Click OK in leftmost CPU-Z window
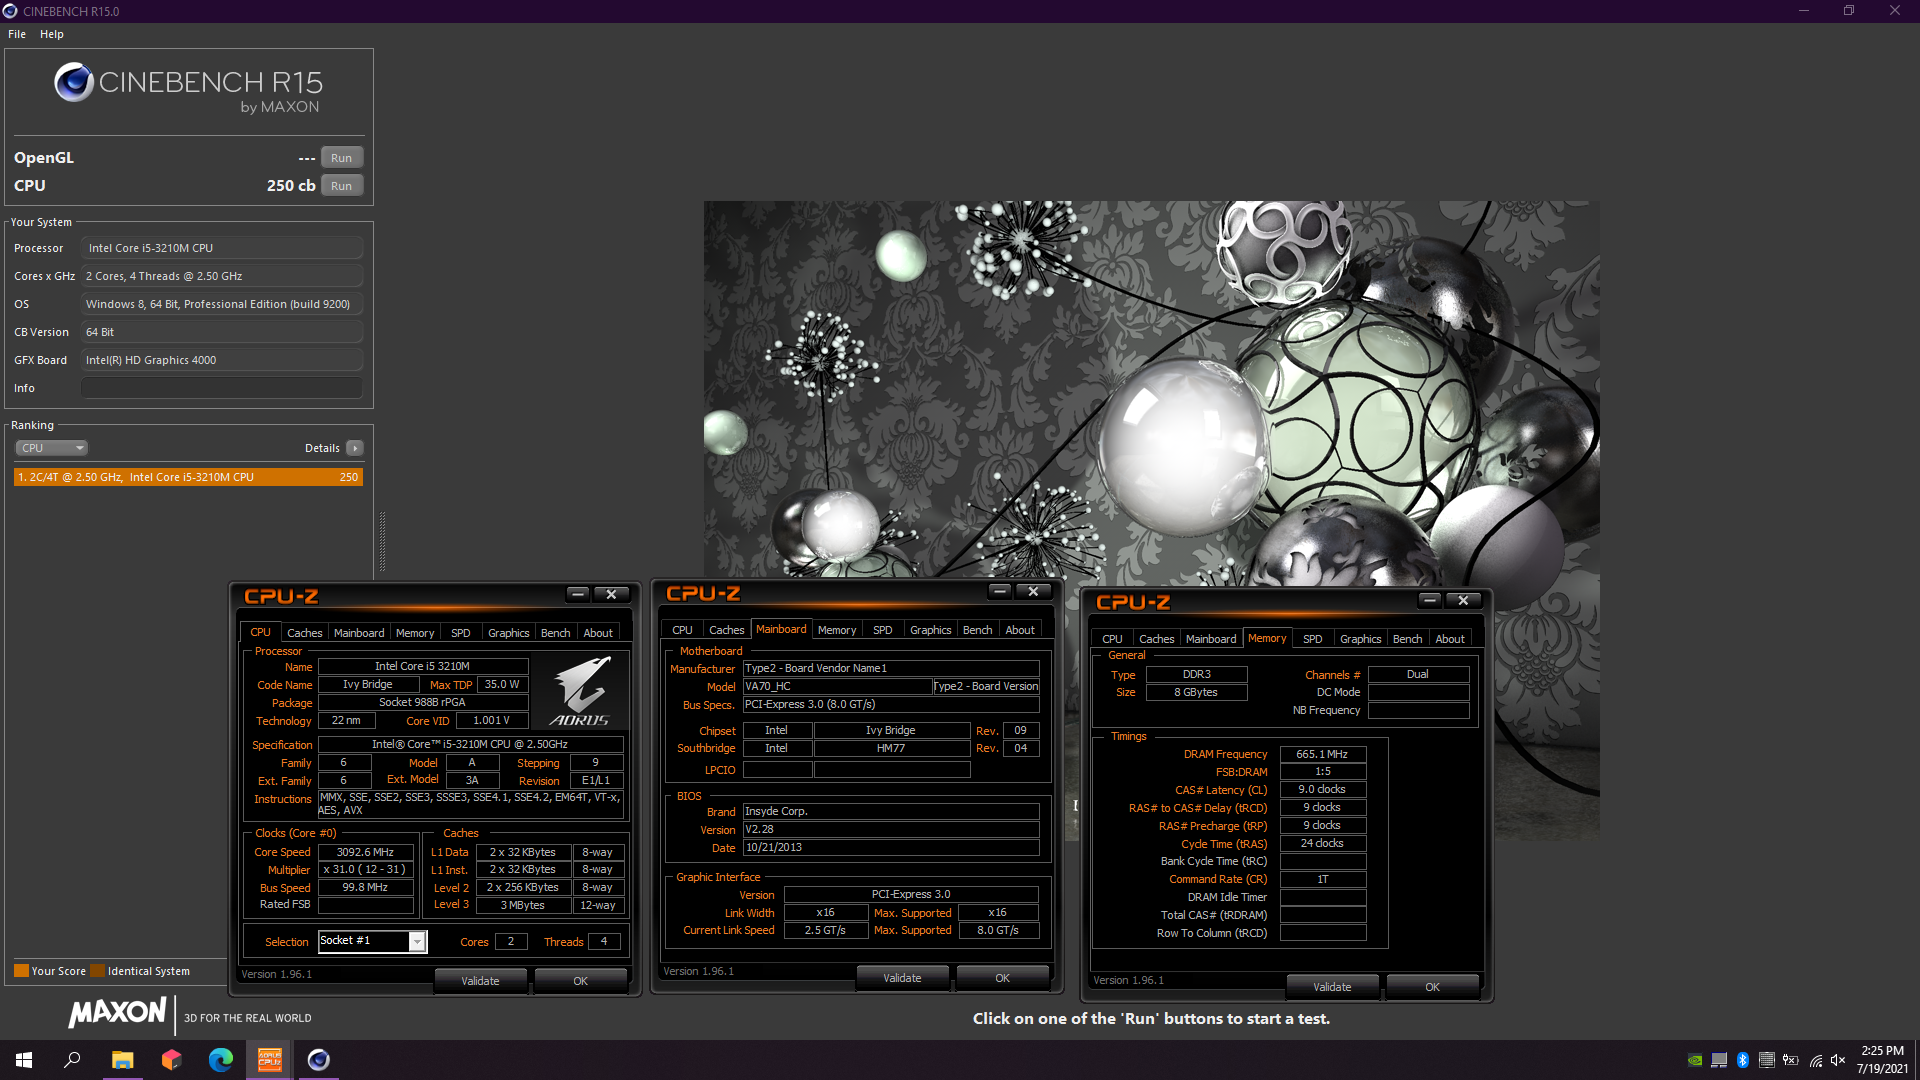The image size is (1920, 1080). (580, 981)
